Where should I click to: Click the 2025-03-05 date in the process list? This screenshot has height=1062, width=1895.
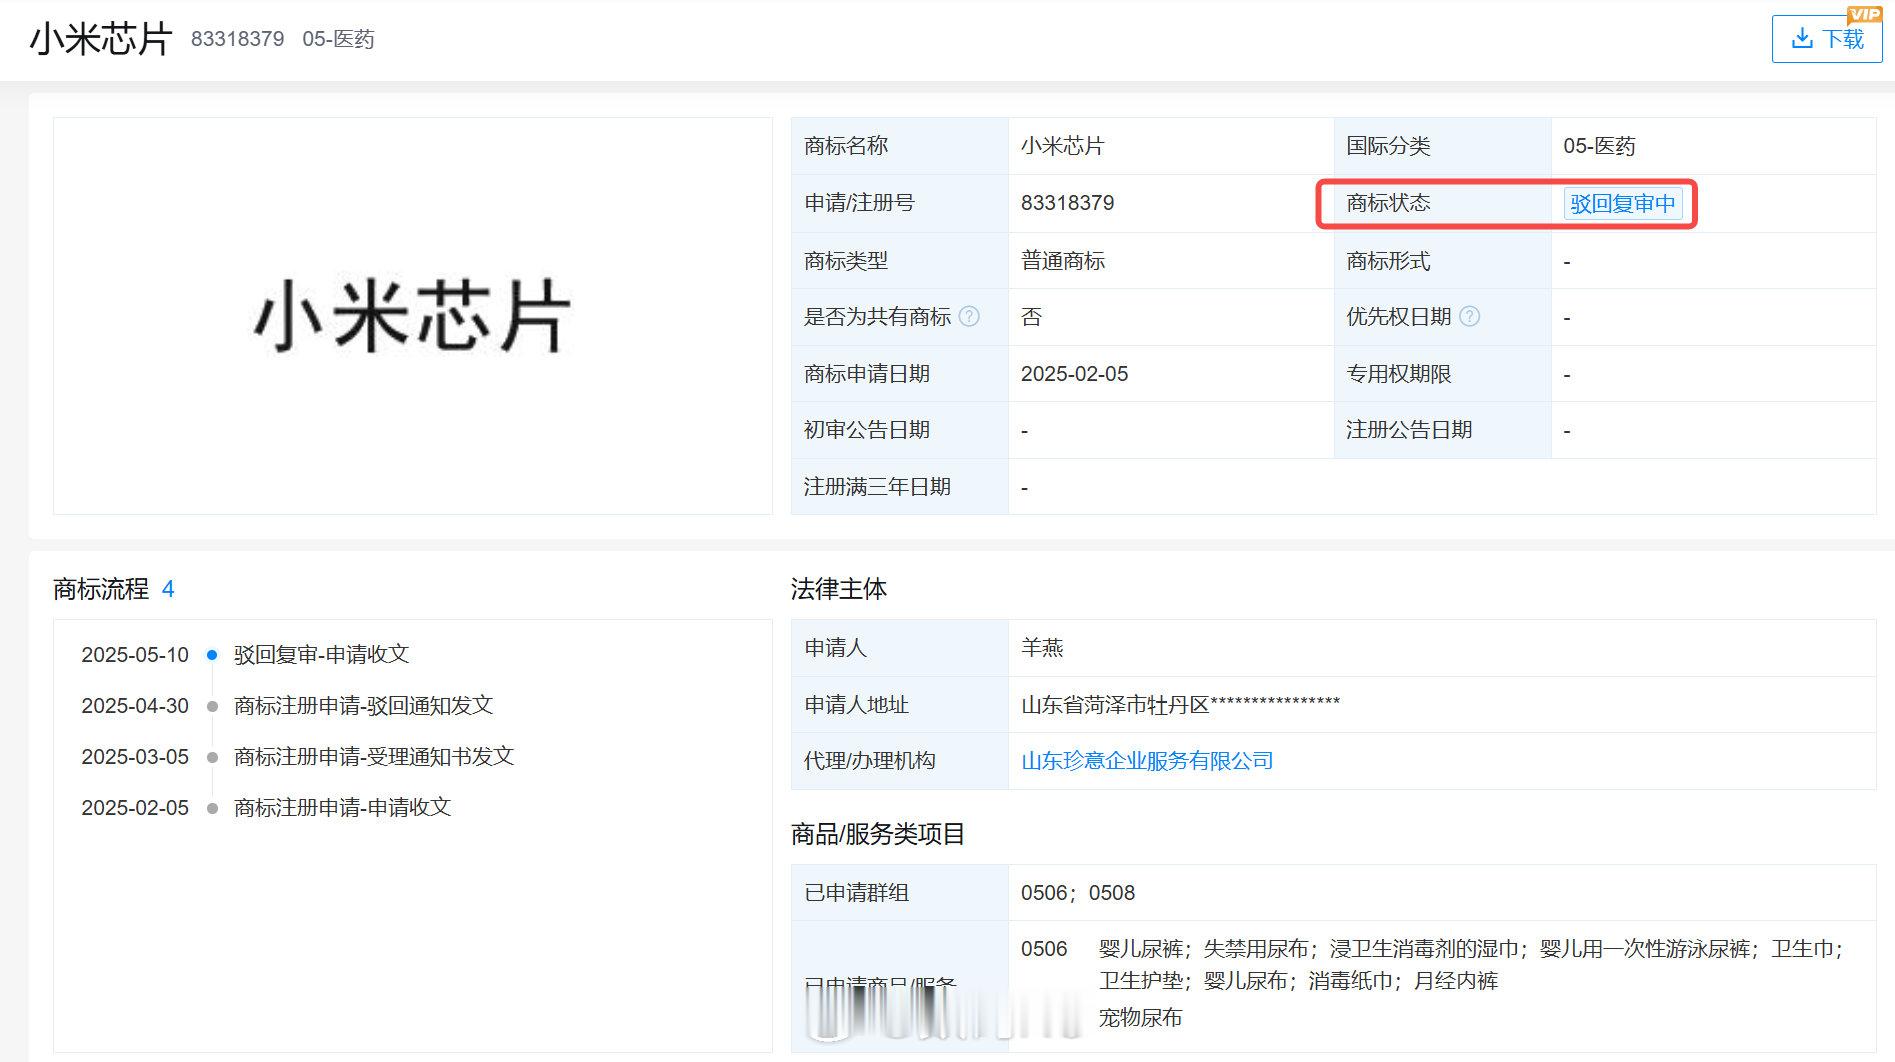(x=135, y=757)
